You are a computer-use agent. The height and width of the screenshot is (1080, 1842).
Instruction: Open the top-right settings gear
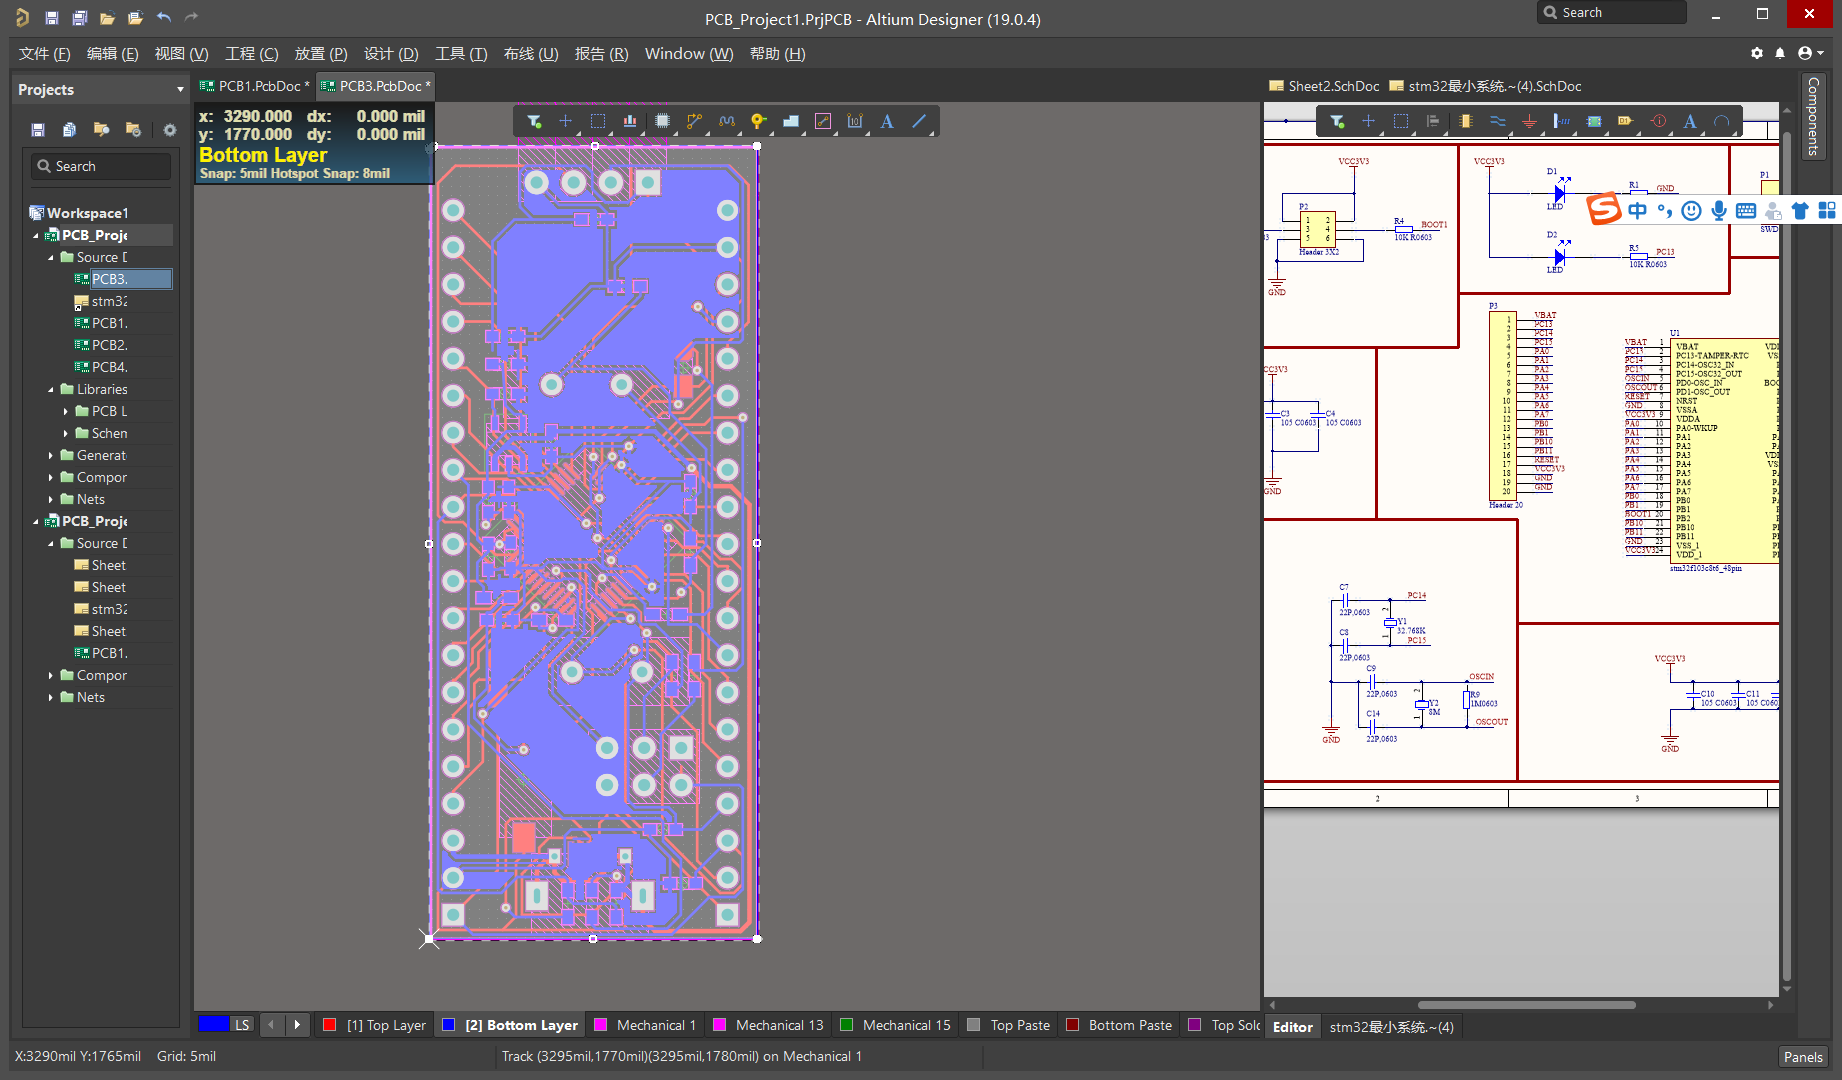pos(1757,53)
